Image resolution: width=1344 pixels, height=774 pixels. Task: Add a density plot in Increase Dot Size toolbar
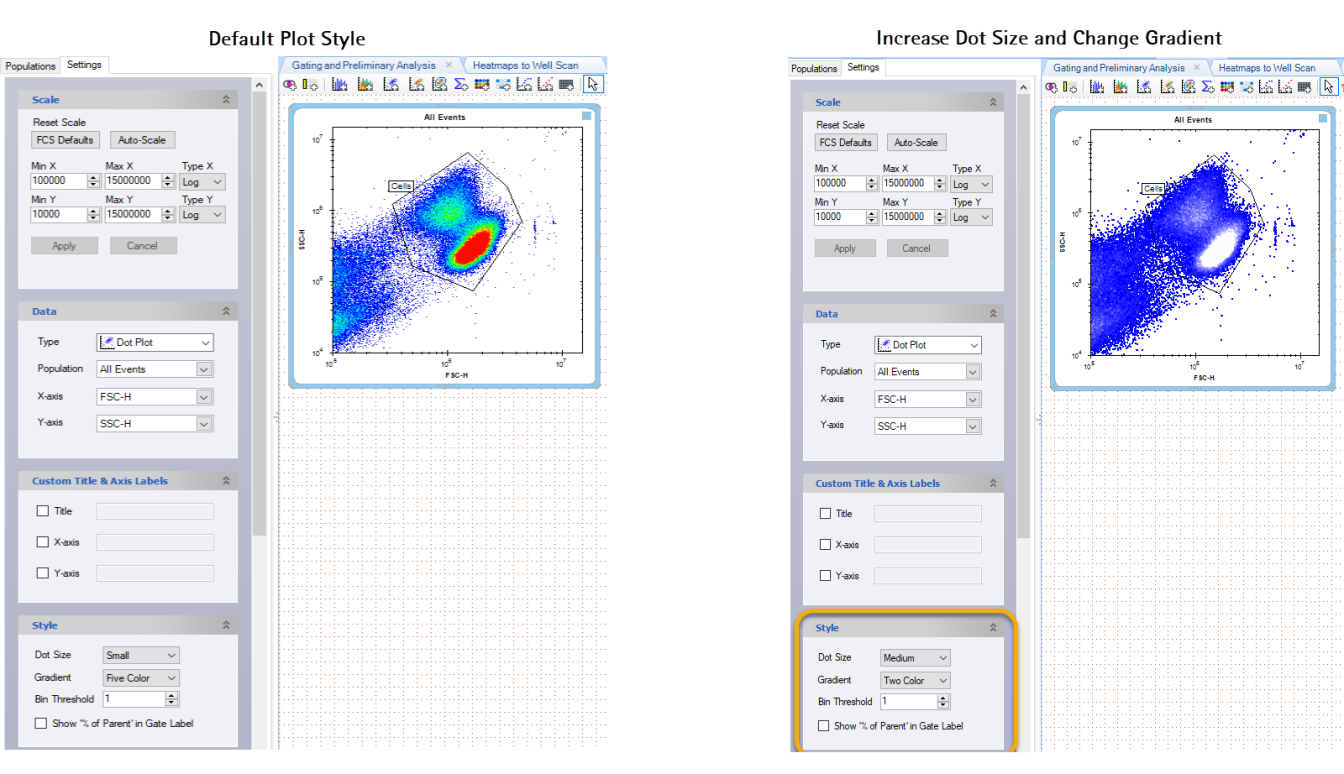click(x=1167, y=87)
